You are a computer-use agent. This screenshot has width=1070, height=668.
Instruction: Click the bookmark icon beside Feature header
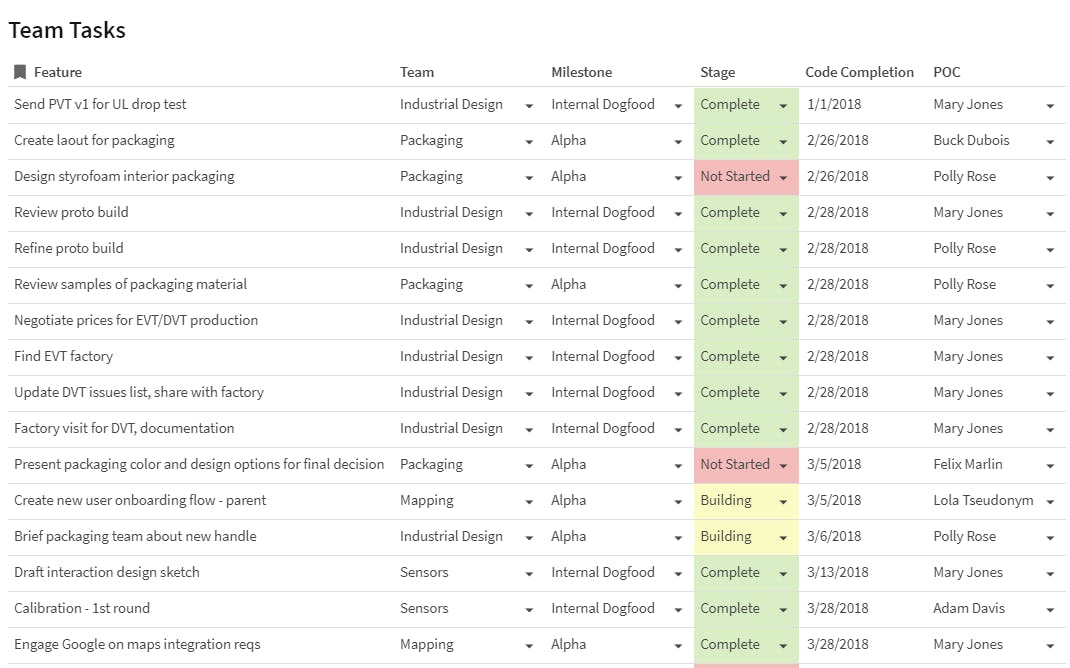point(20,72)
